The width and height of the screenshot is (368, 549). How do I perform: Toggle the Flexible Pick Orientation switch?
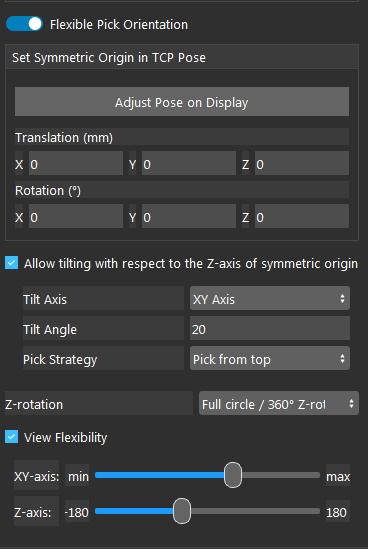tap(24, 24)
